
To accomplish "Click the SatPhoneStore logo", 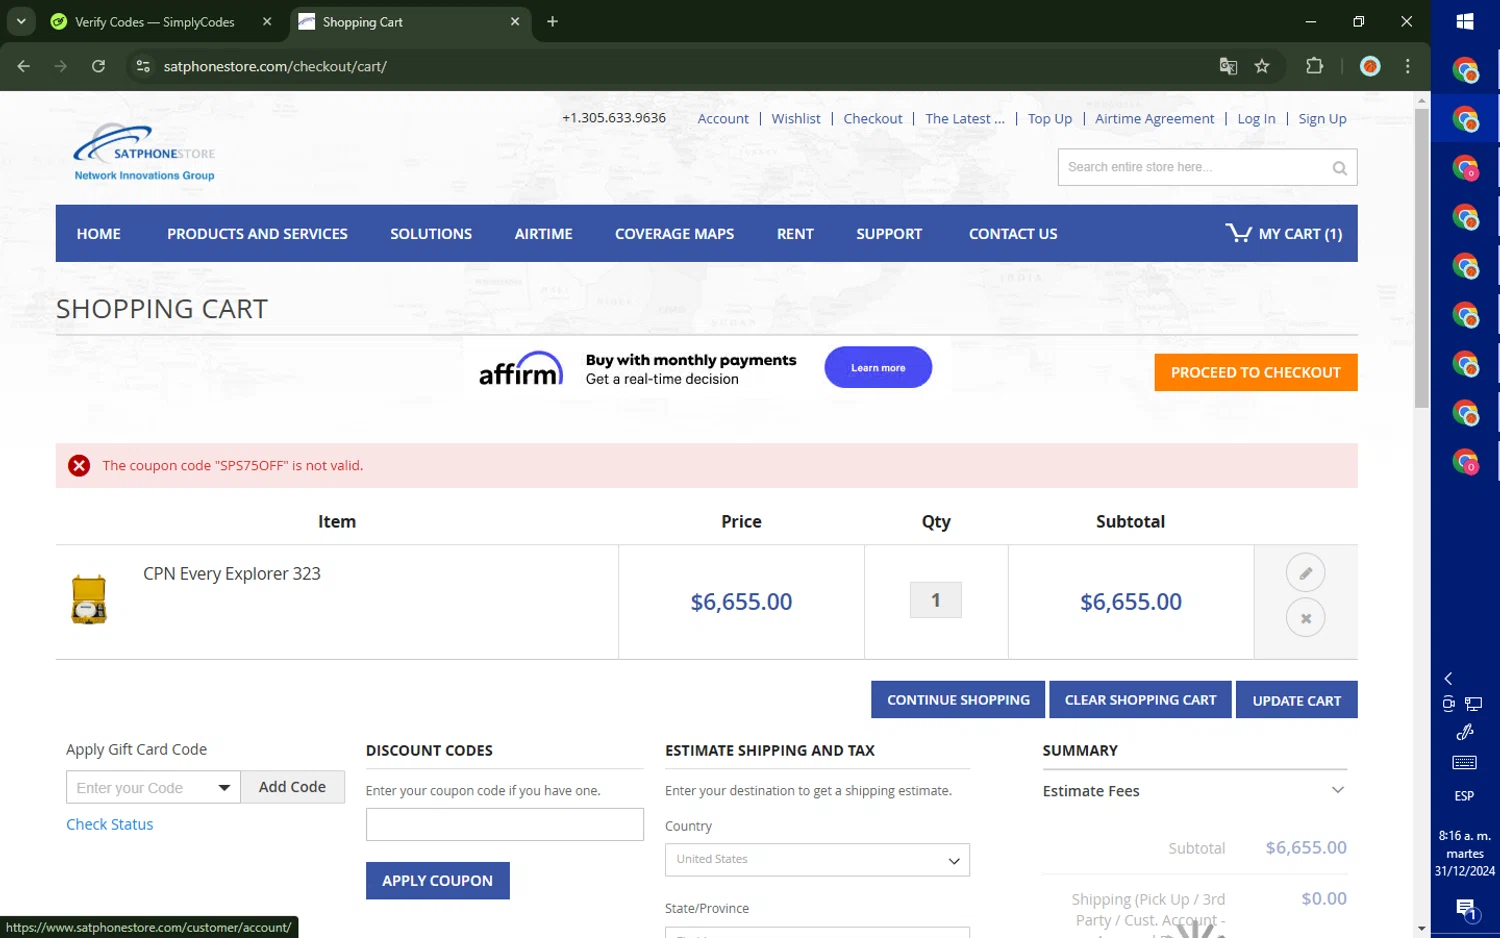I will (x=144, y=152).
